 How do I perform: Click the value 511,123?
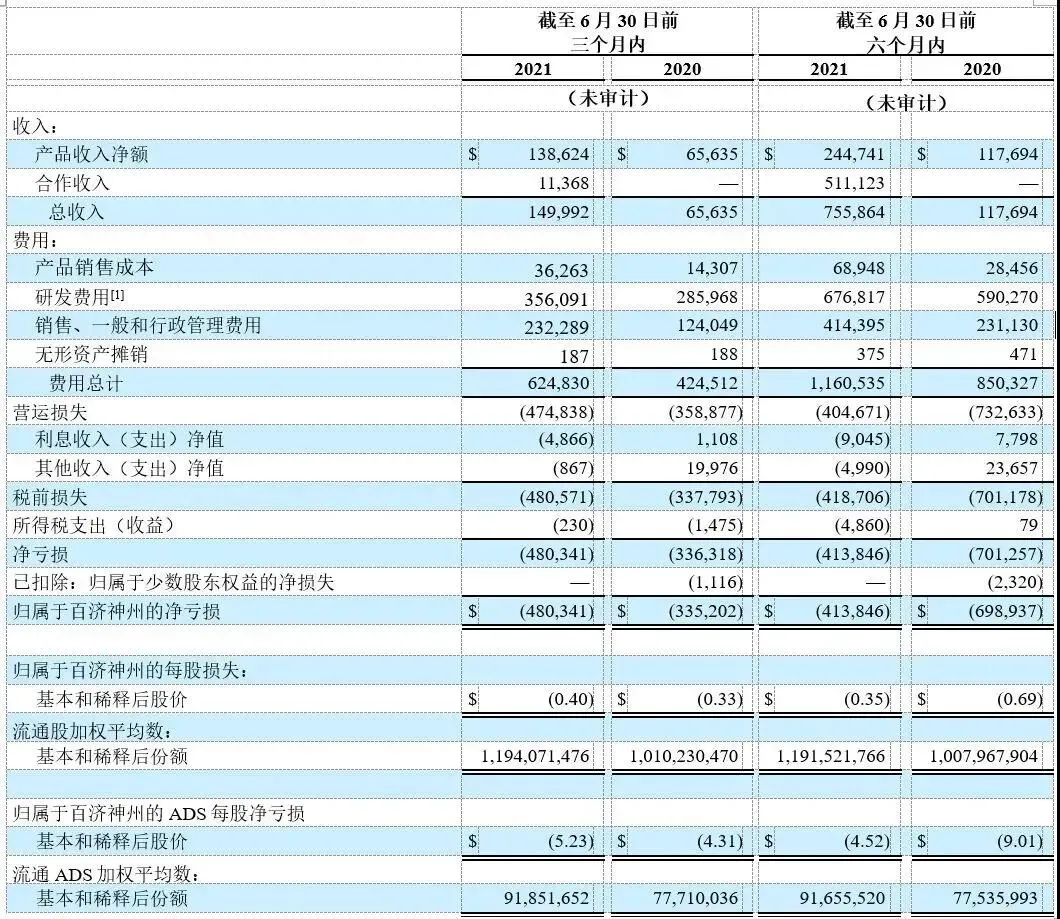[854, 183]
